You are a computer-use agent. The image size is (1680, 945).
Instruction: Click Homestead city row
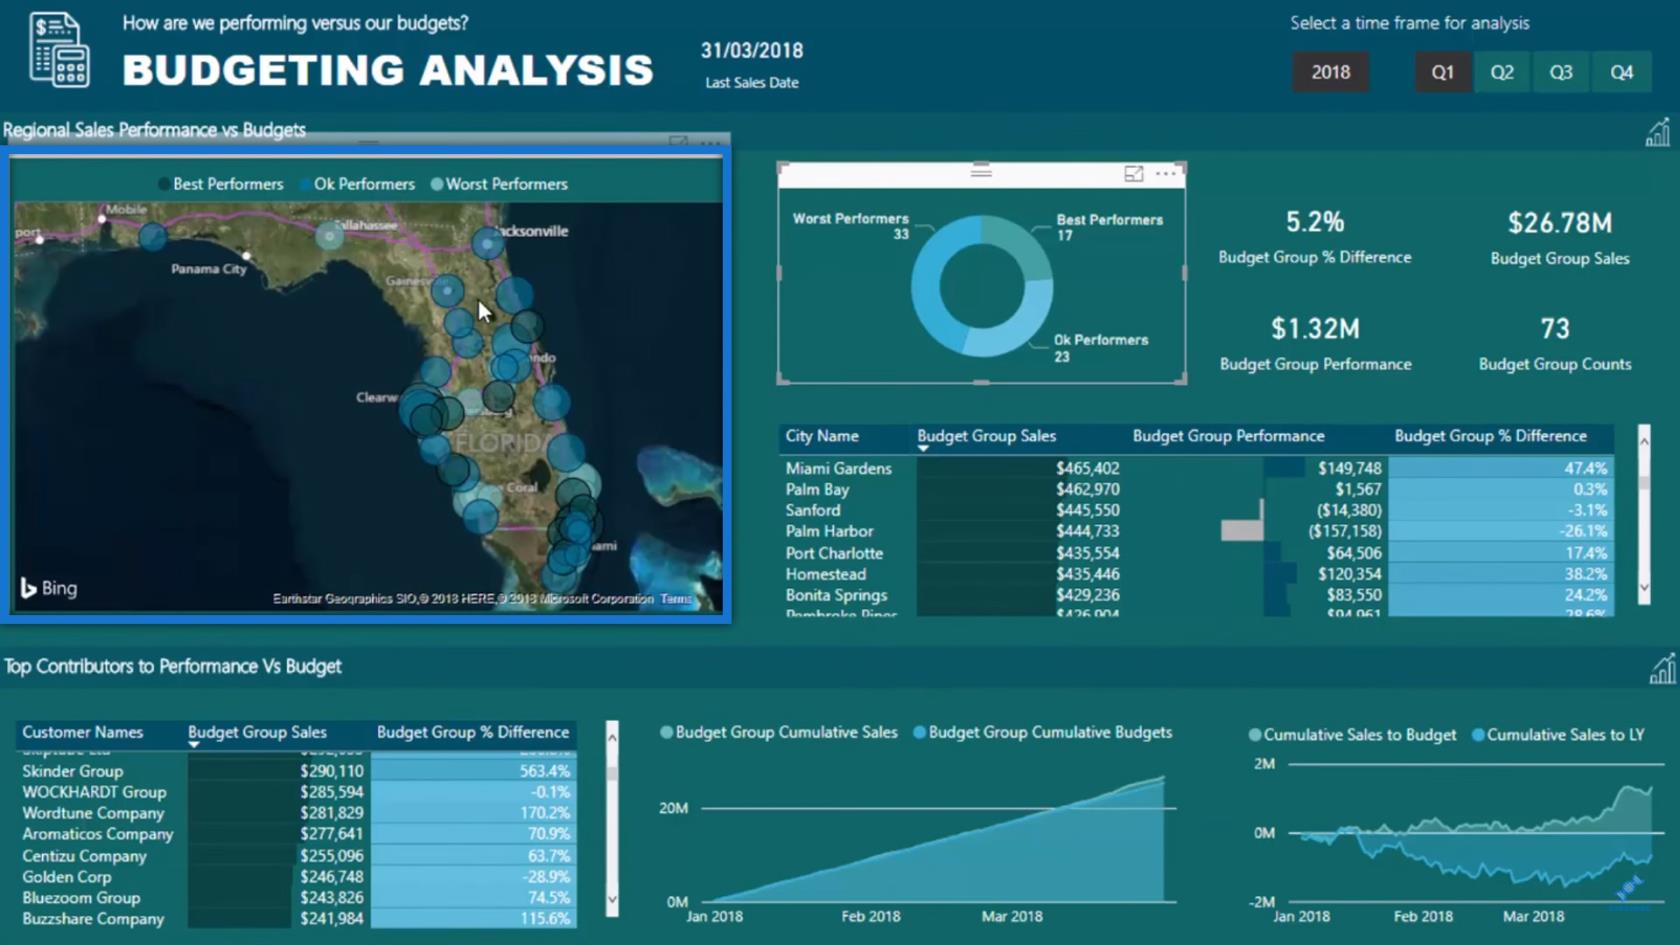point(1197,574)
